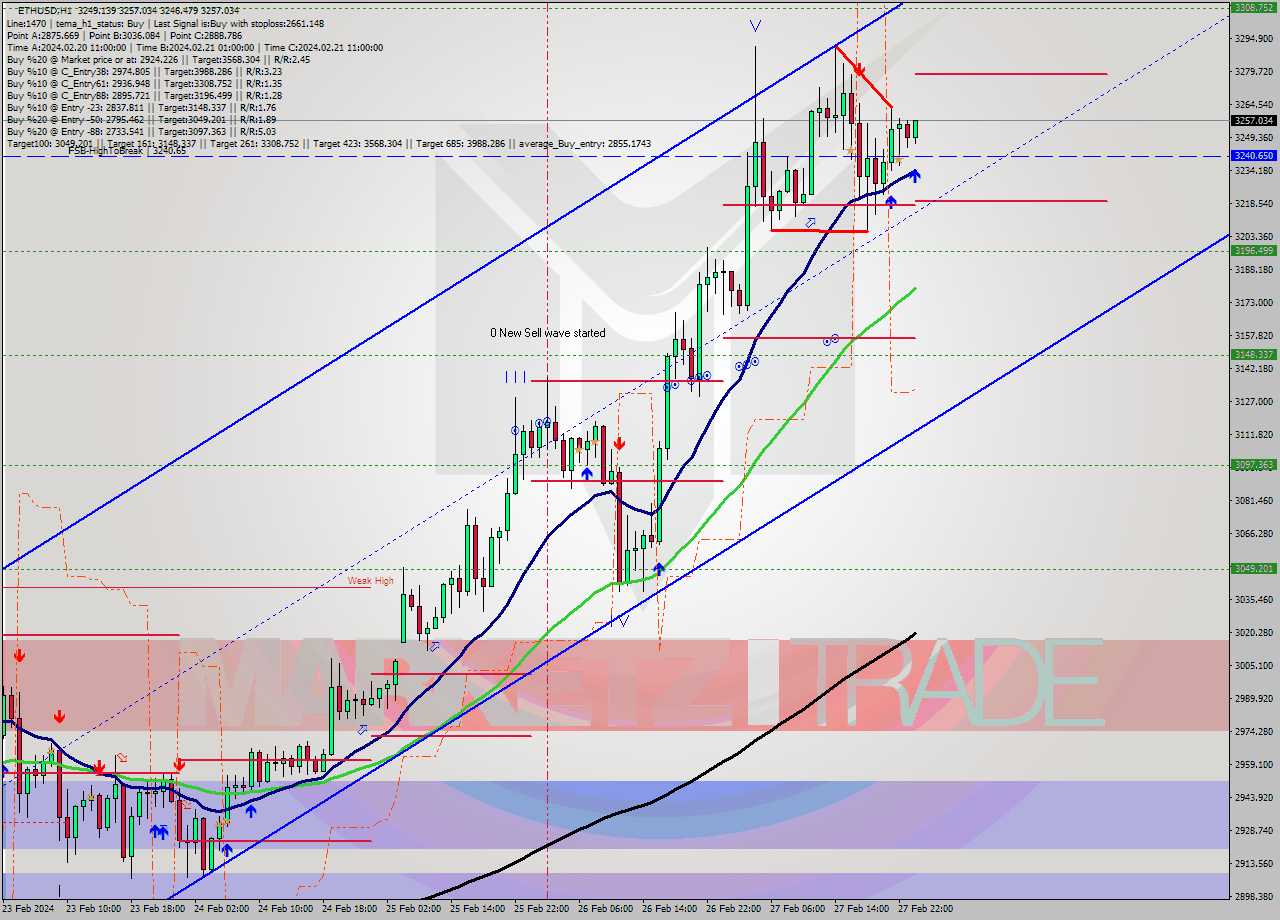Select the green 3148.337 target price tag
The image size is (1280, 920).
click(1253, 354)
